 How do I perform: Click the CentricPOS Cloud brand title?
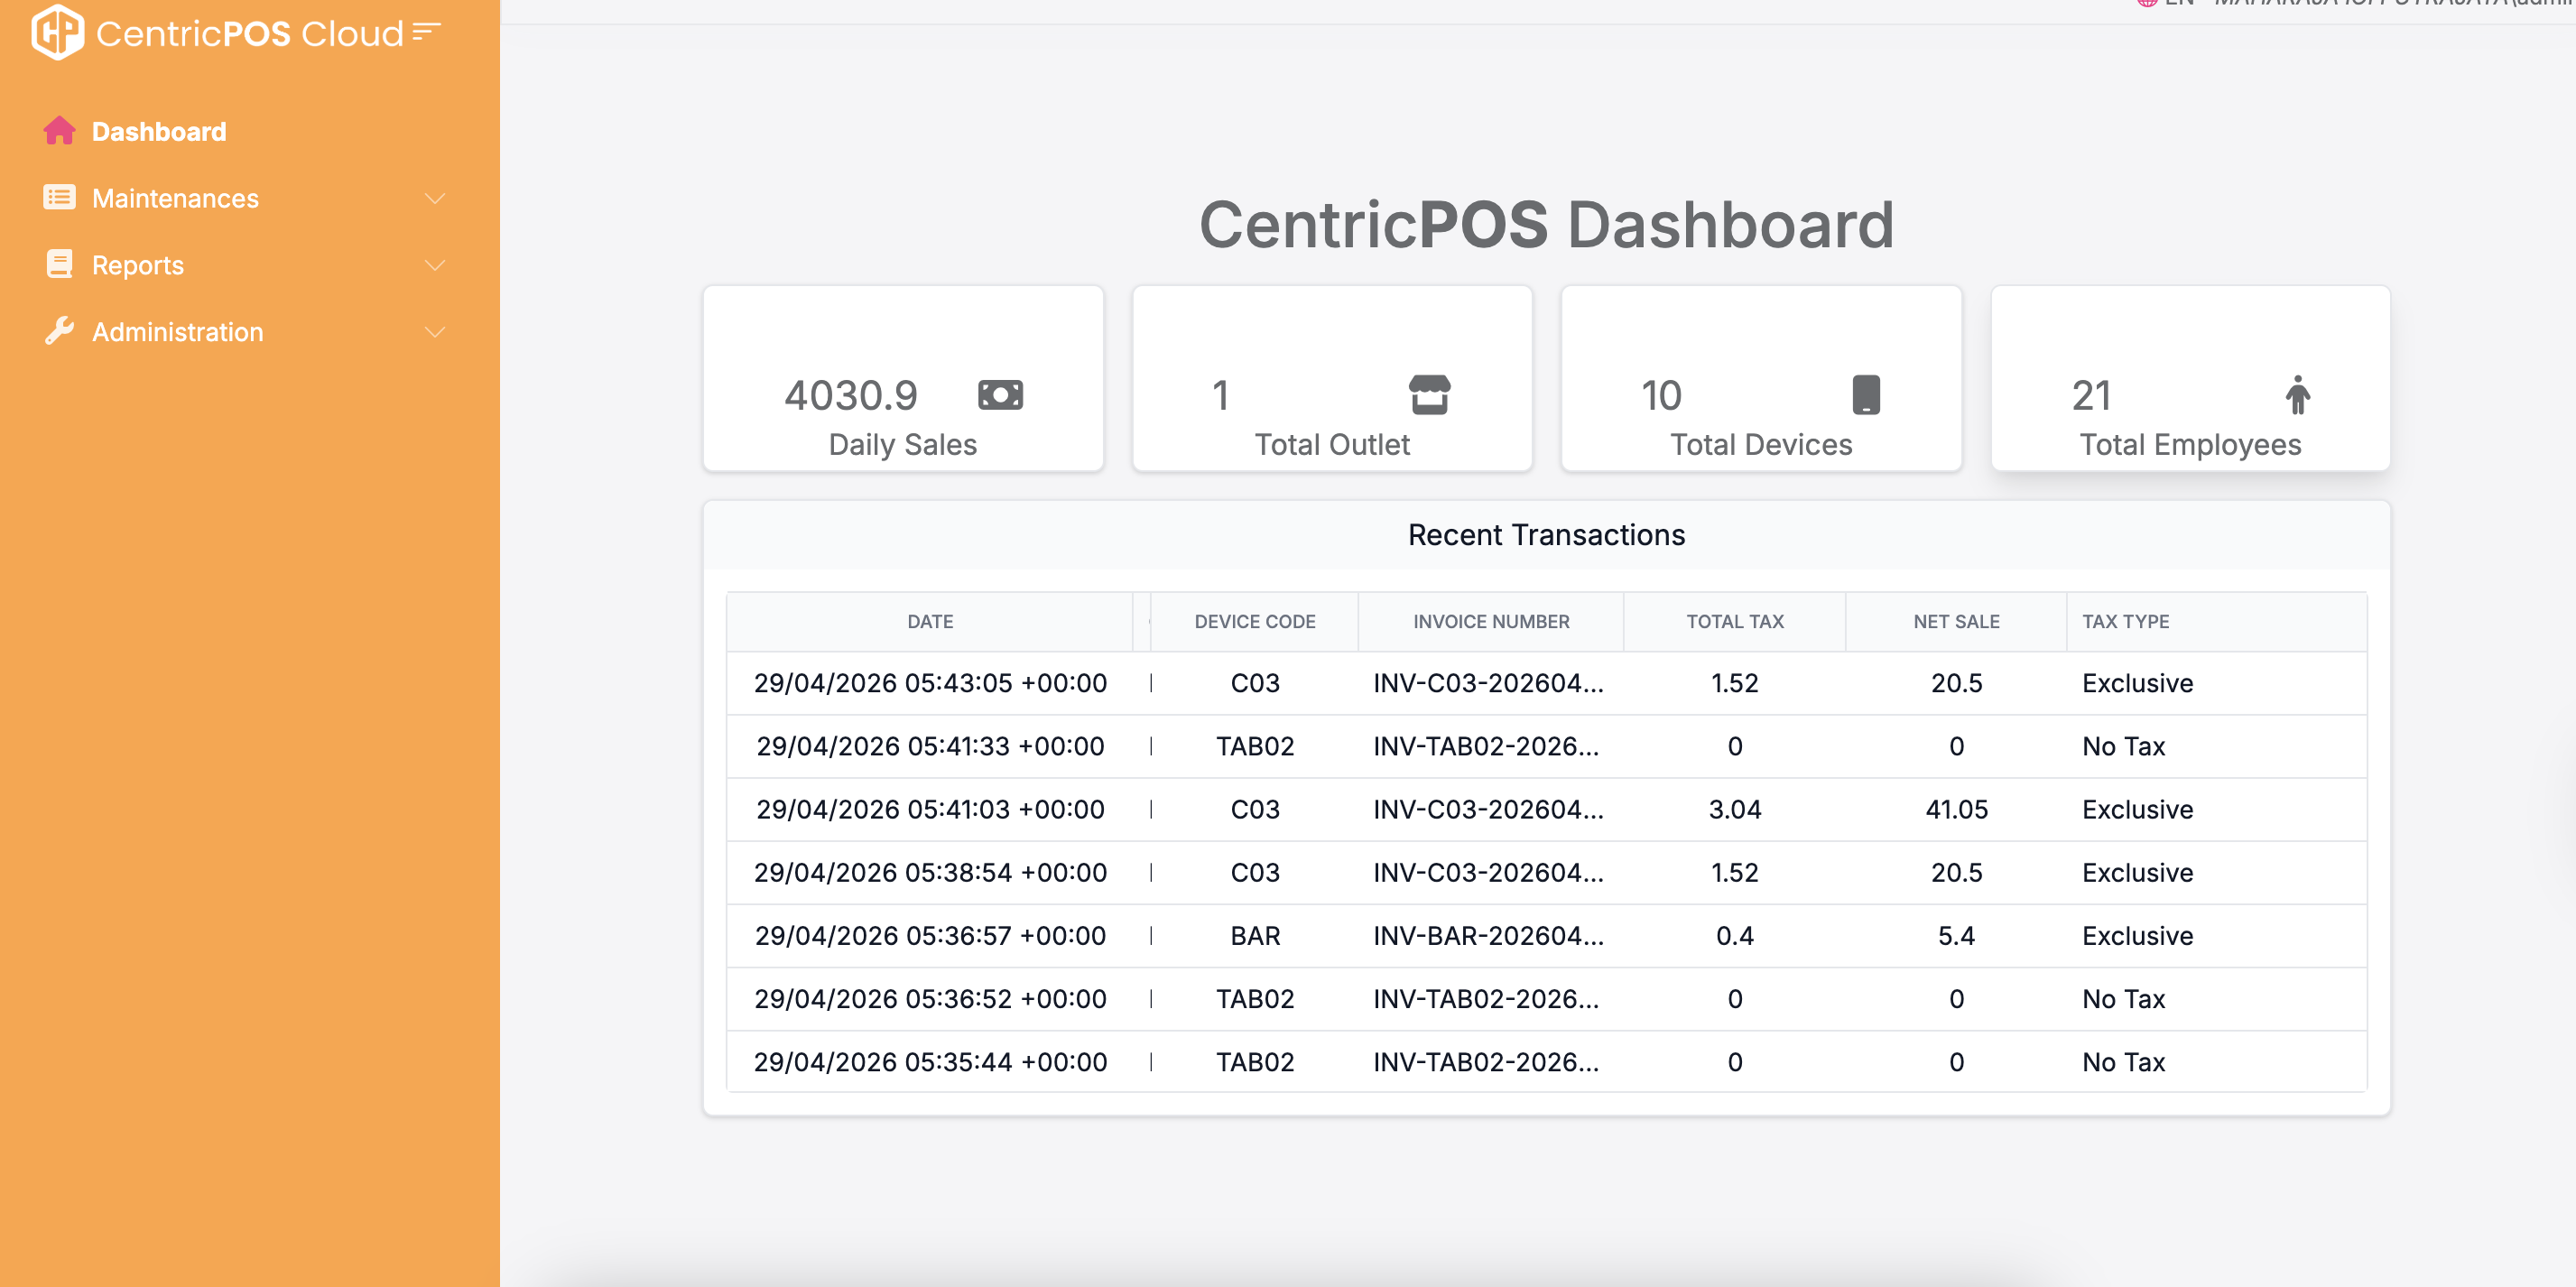(x=250, y=33)
